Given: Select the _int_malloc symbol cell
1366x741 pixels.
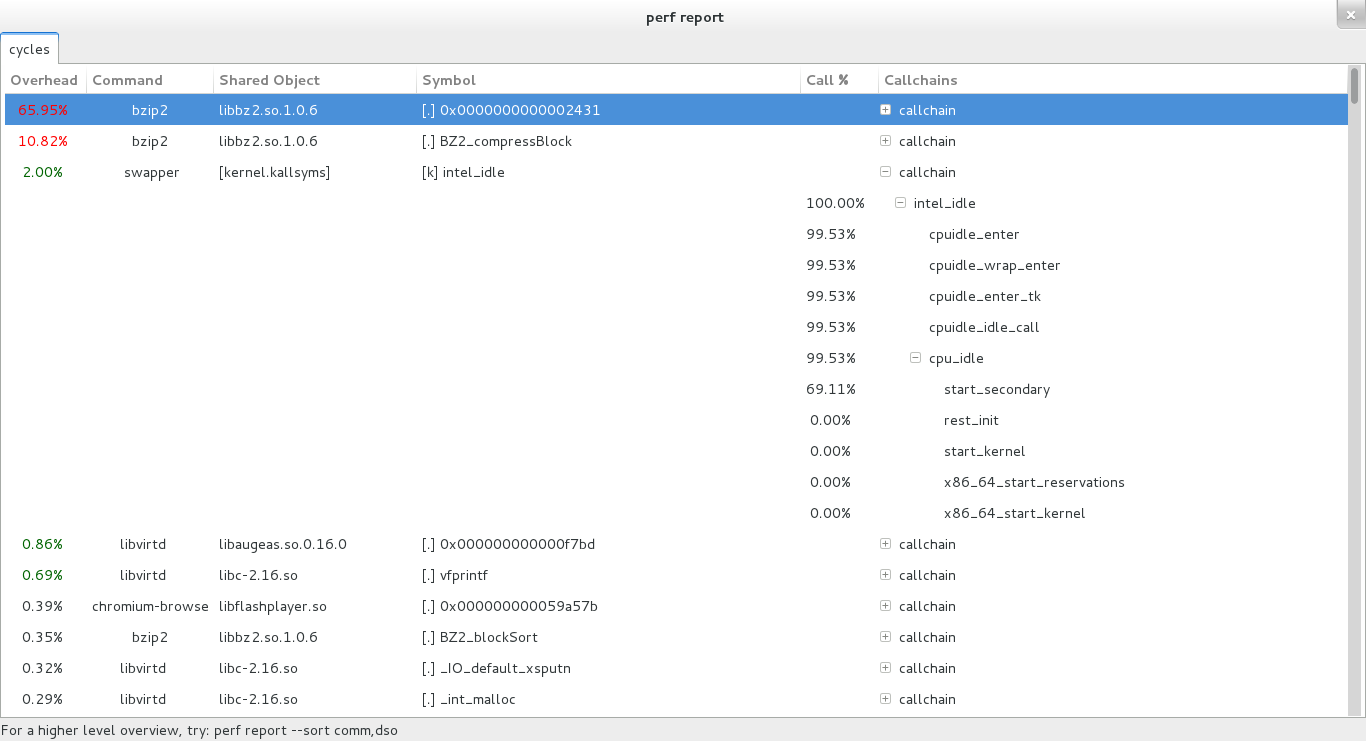Looking at the screenshot, I should click(x=469, y=699).
